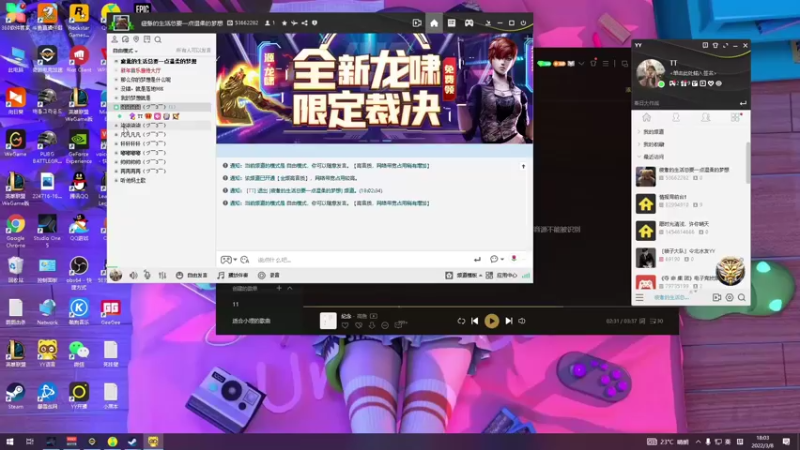Add a new playlist with the plus icon
The width and height of the screenshot is (800, 450).
tap(279, 289)
